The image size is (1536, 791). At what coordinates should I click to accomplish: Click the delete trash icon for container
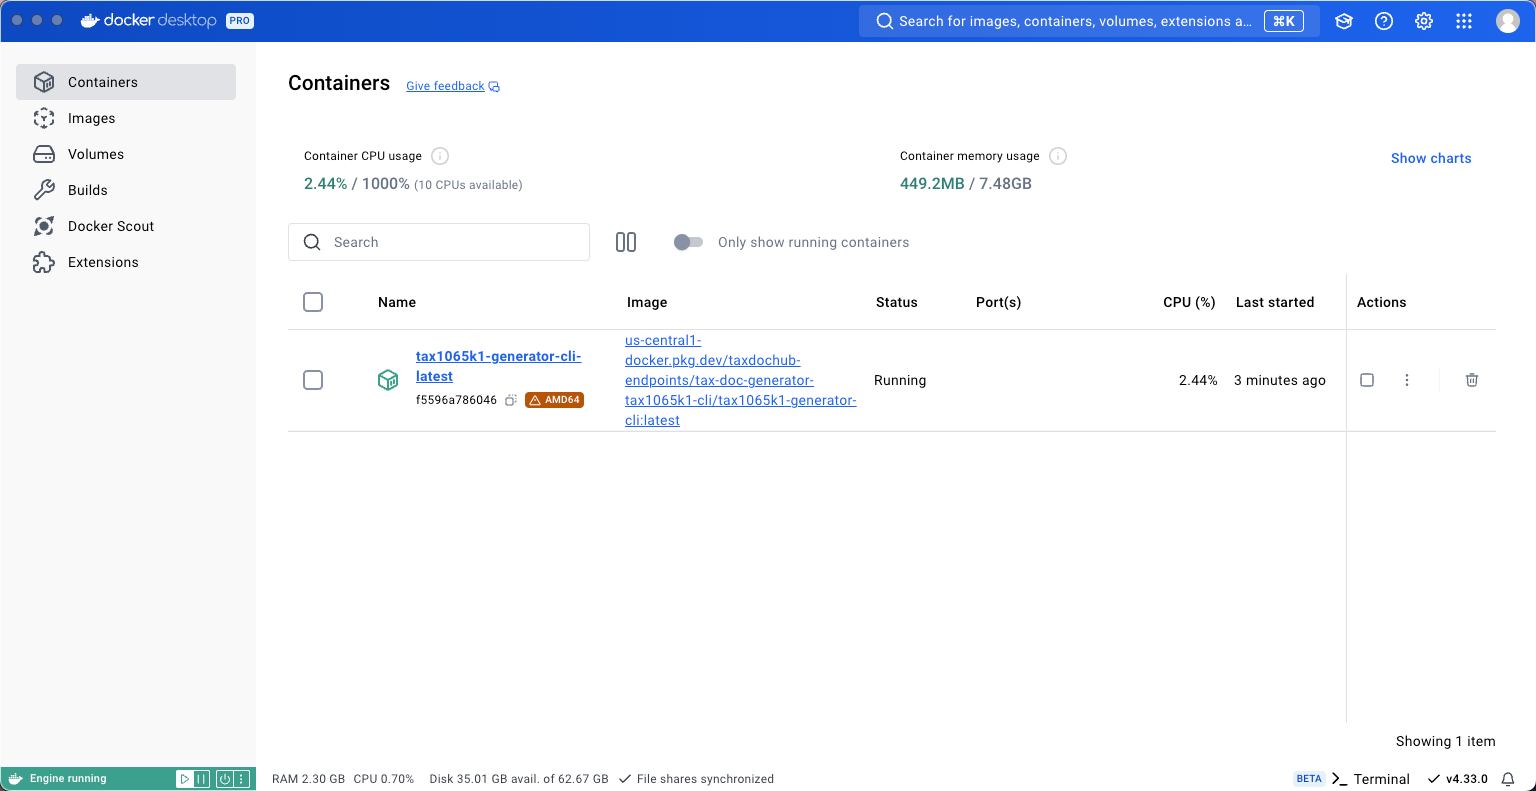pos(1472,380)
